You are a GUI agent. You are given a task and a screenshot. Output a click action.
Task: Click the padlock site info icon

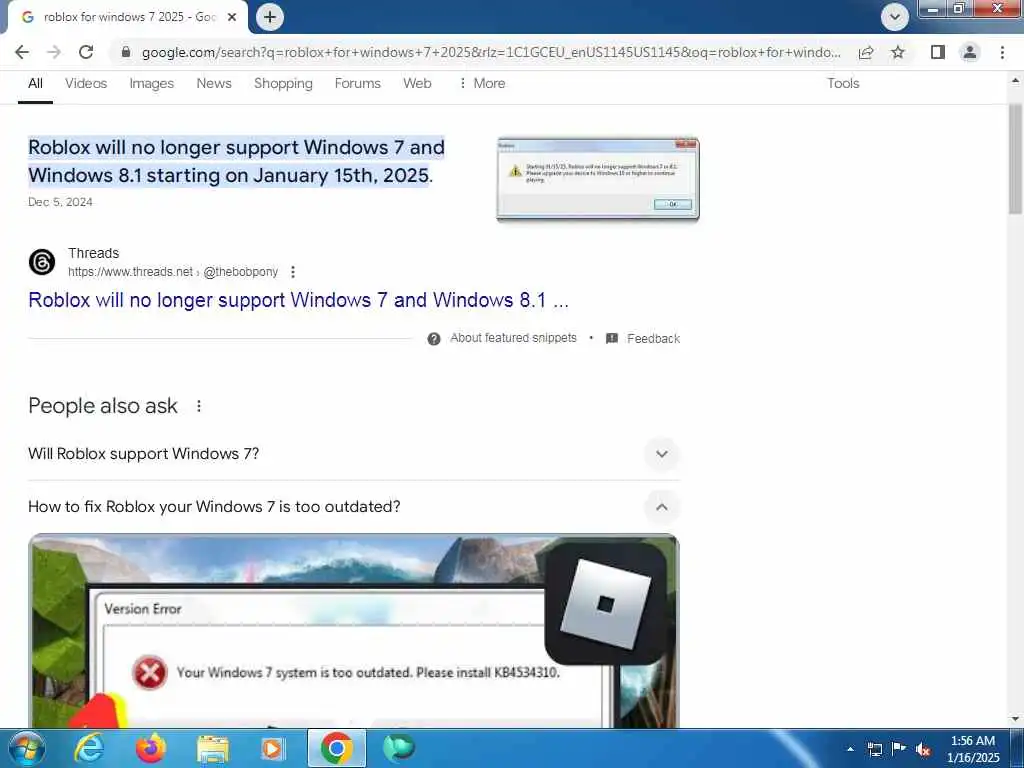(126, 52)
